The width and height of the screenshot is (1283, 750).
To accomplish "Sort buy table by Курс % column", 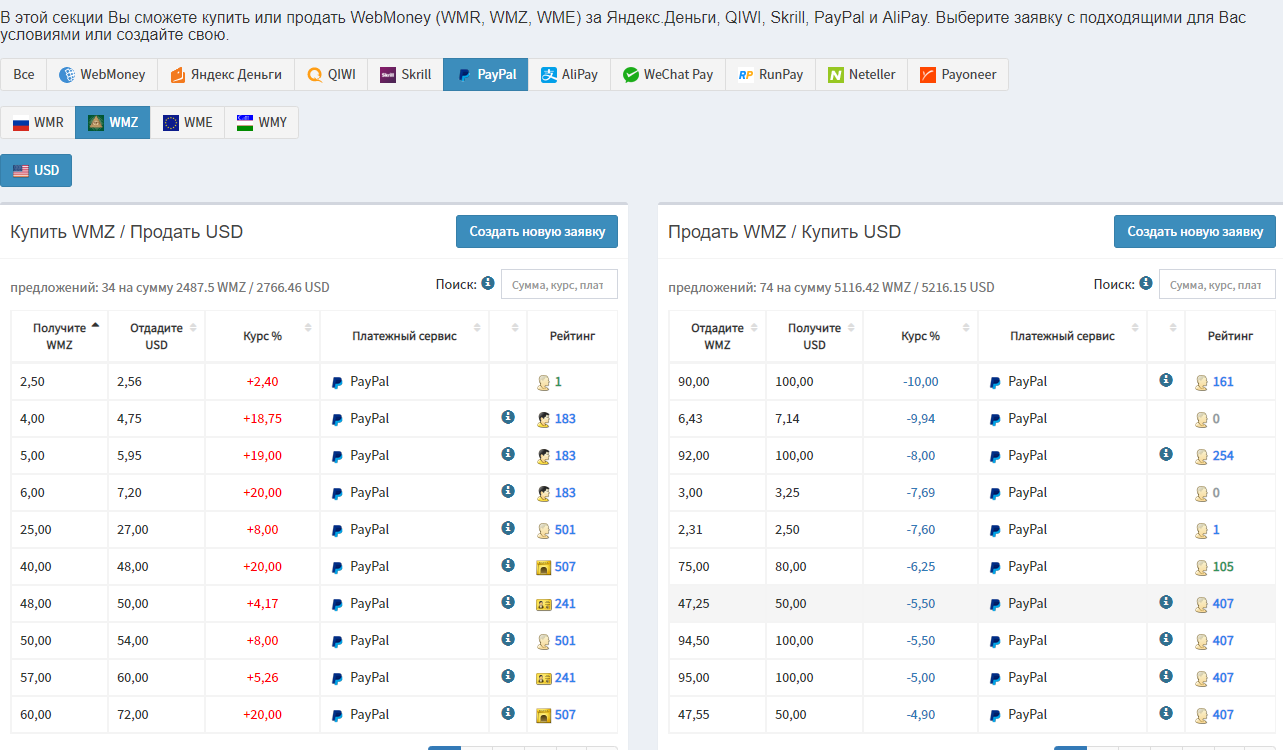I will point(262,336).
